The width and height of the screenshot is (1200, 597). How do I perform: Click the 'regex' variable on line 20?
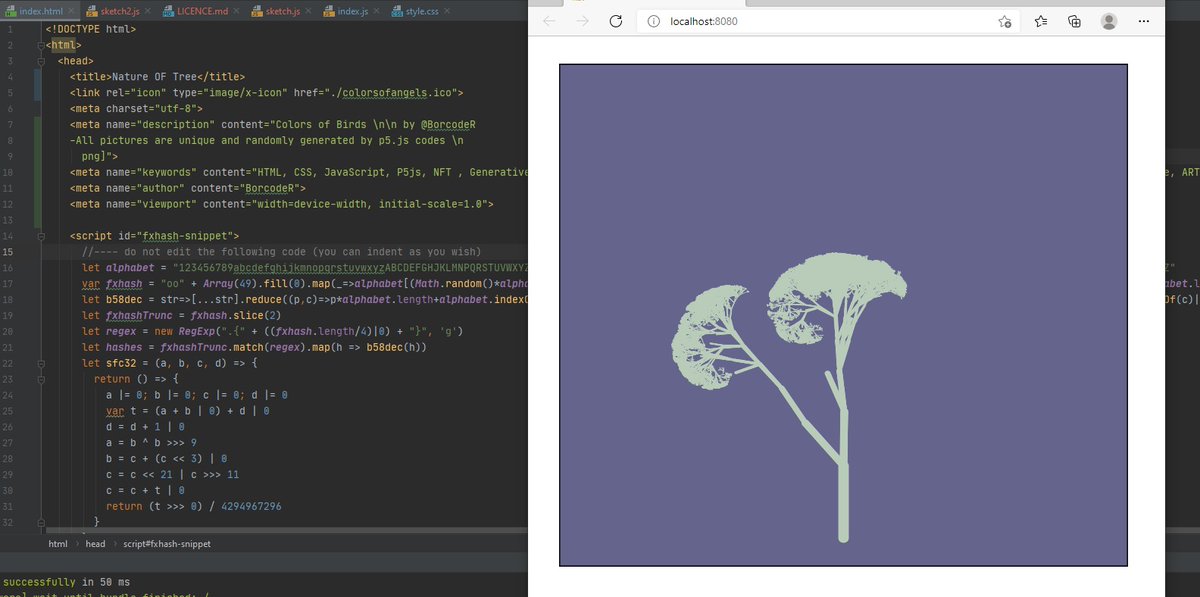pos(121,331)
